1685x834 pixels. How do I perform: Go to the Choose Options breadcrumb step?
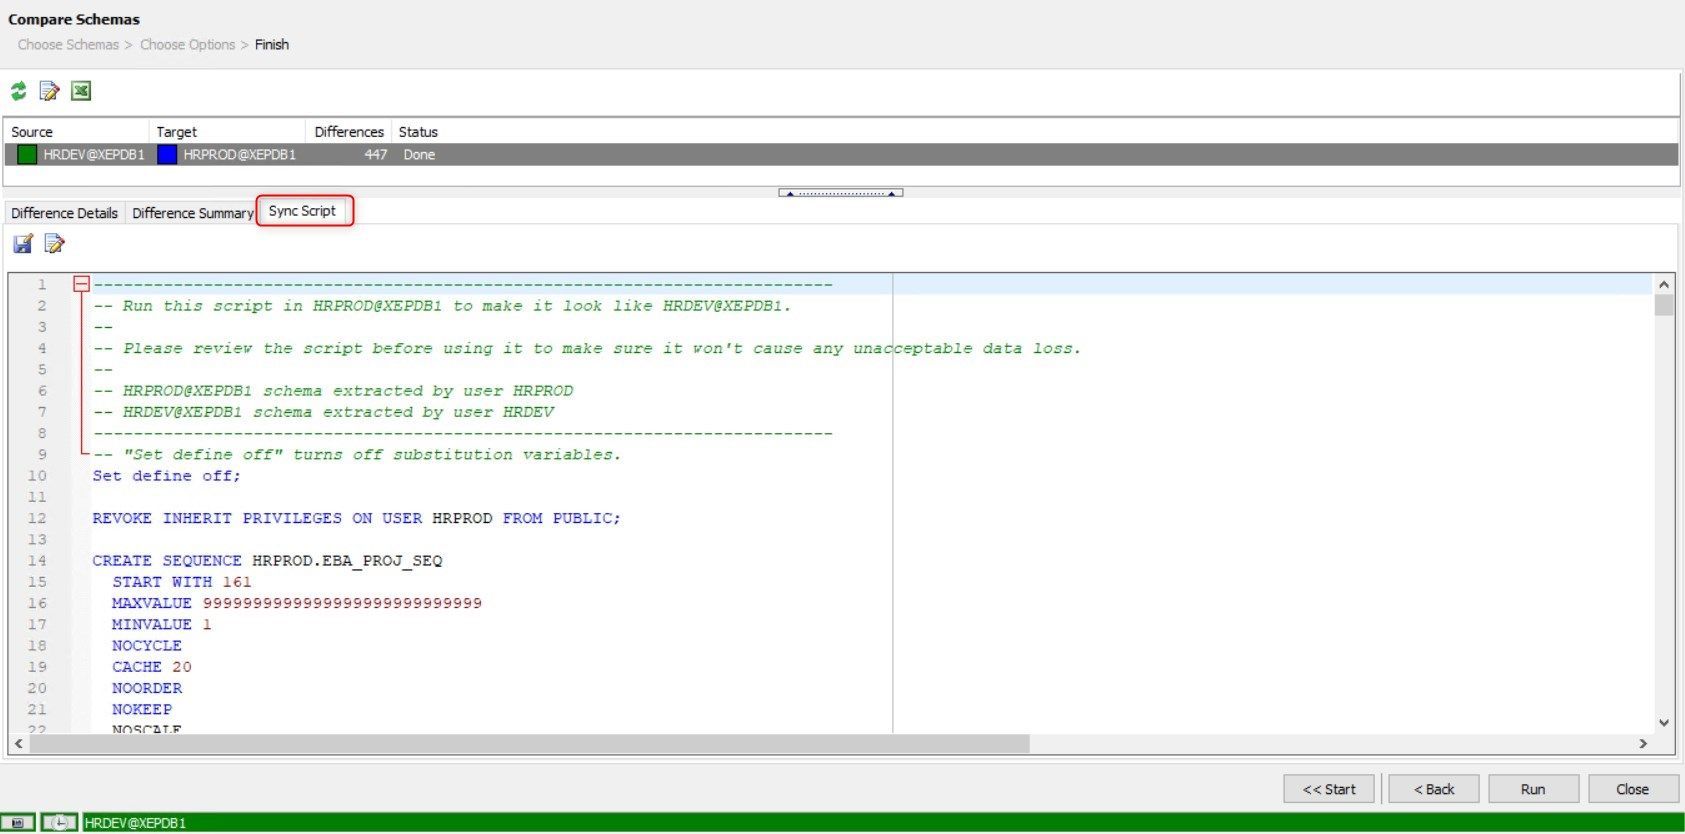[187, 45]
